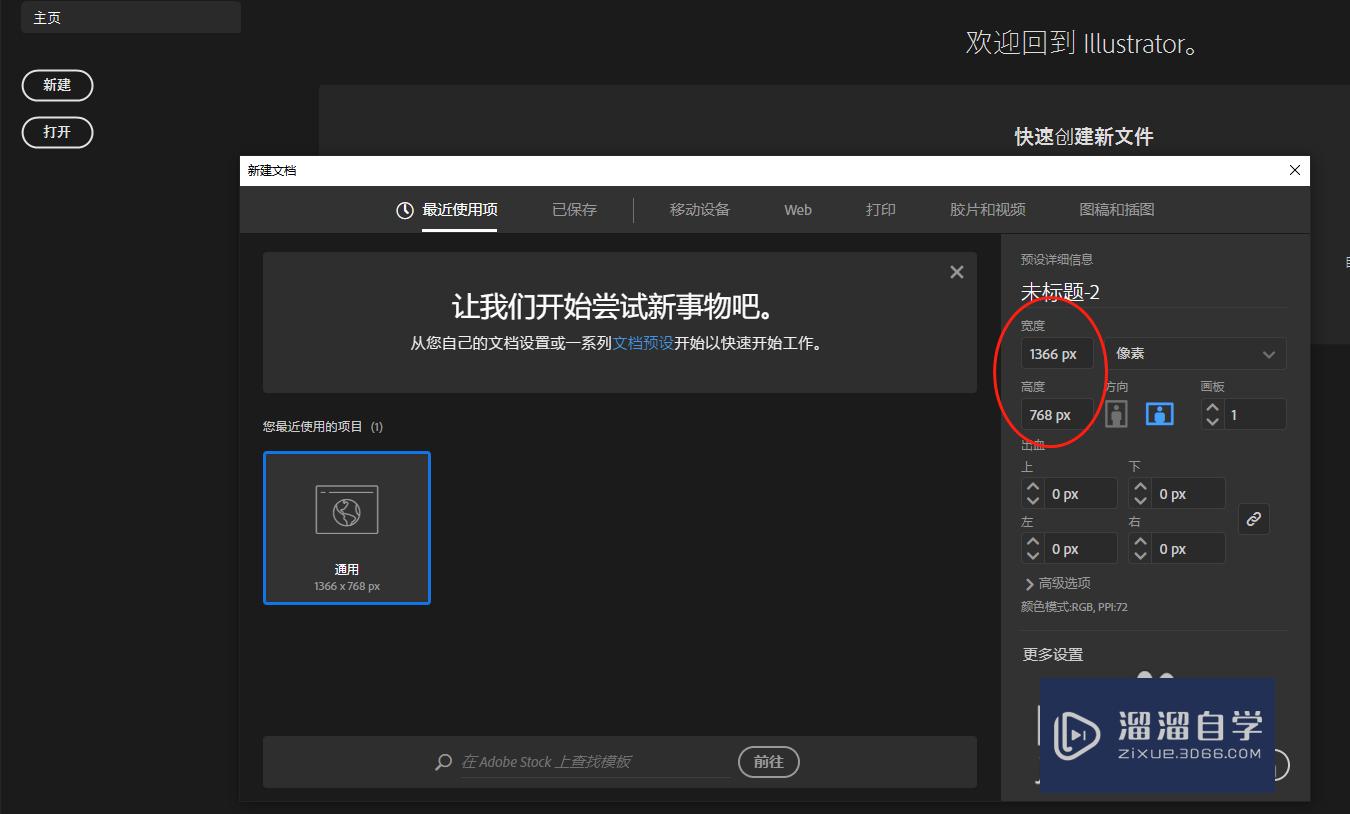Screen dimensions: 1350x814
Task: Click the 更多设置 heading text
Action: tap(1053, 655)
